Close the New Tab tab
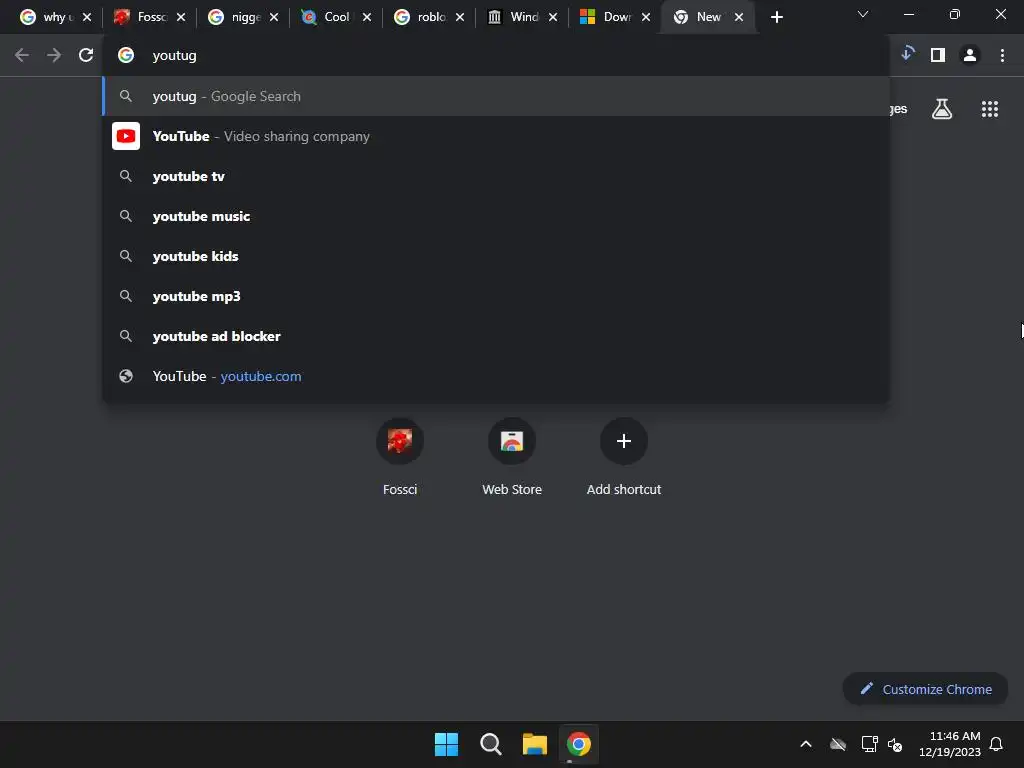The width and height of the screenshot is (1024, 768). [x=739, y=18]
